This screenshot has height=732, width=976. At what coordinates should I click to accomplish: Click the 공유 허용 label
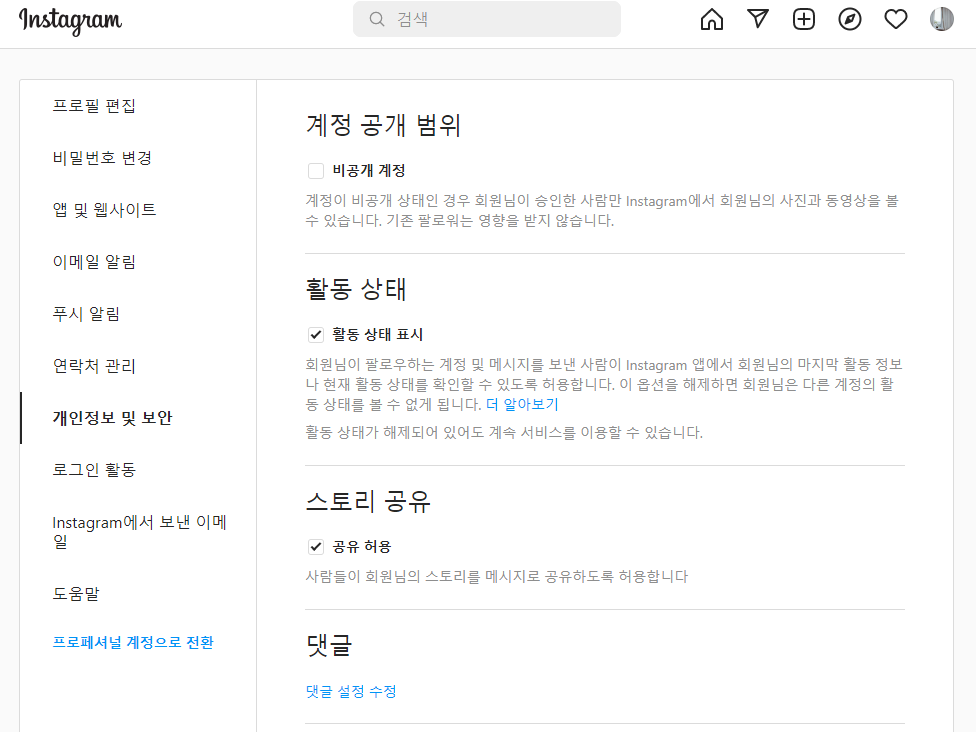(362, 547)
